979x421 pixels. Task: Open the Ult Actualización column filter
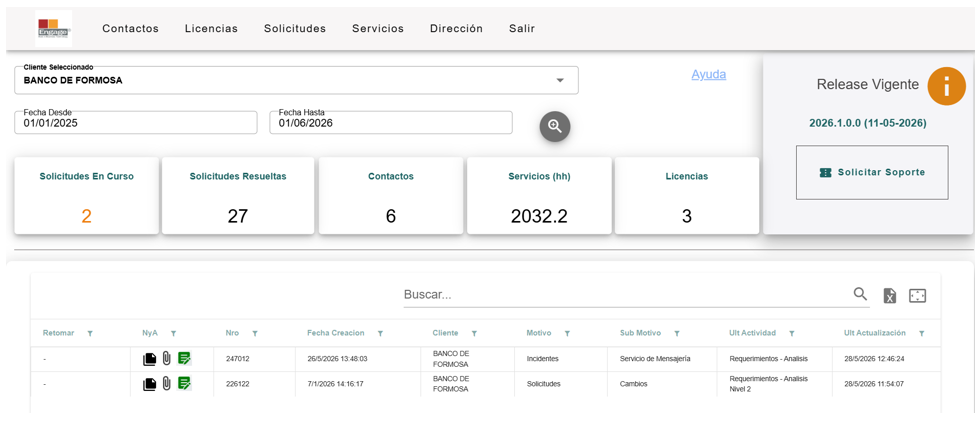pos(922,334)
